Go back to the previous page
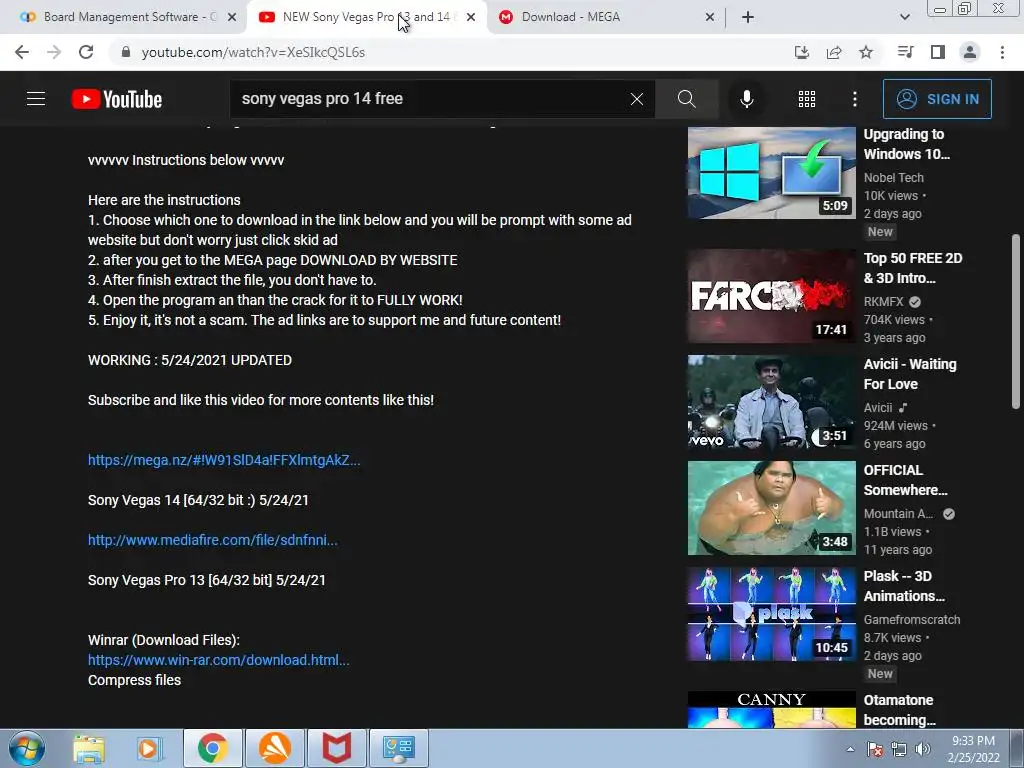This screenshot has width=1024, height=768. (x=22, y=52)
